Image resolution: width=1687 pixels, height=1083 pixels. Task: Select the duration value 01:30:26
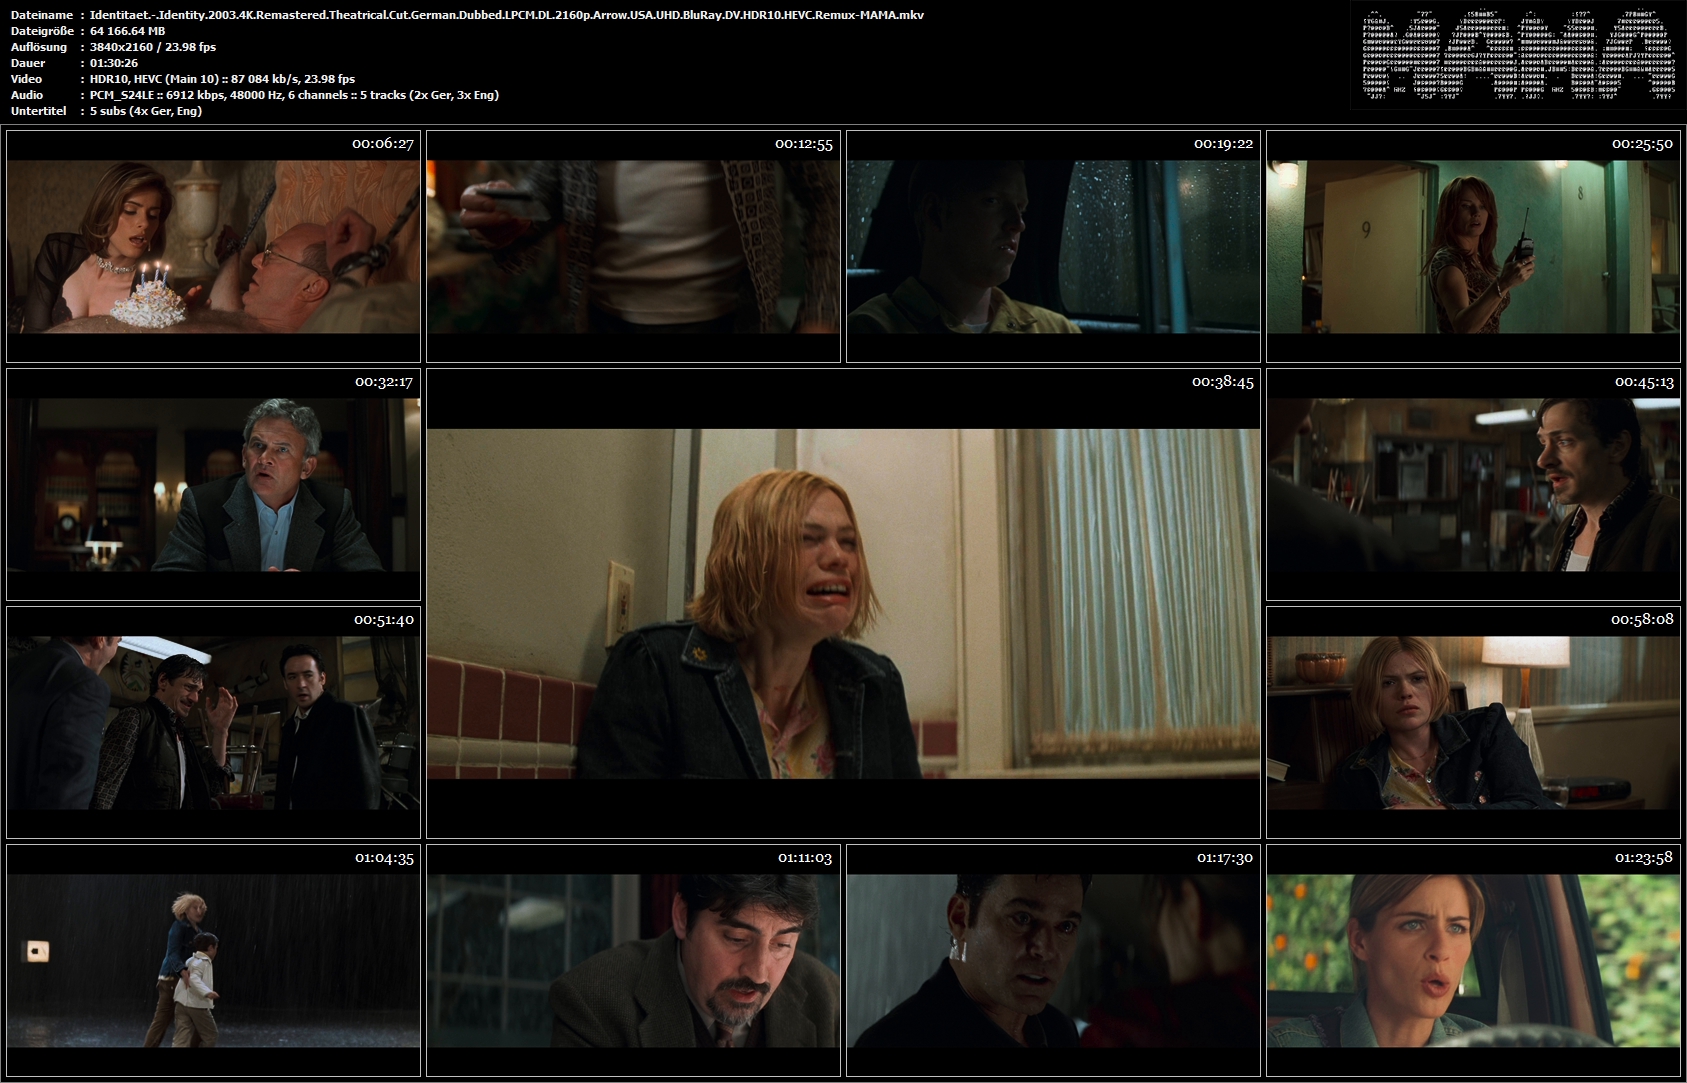pos(114,63)
